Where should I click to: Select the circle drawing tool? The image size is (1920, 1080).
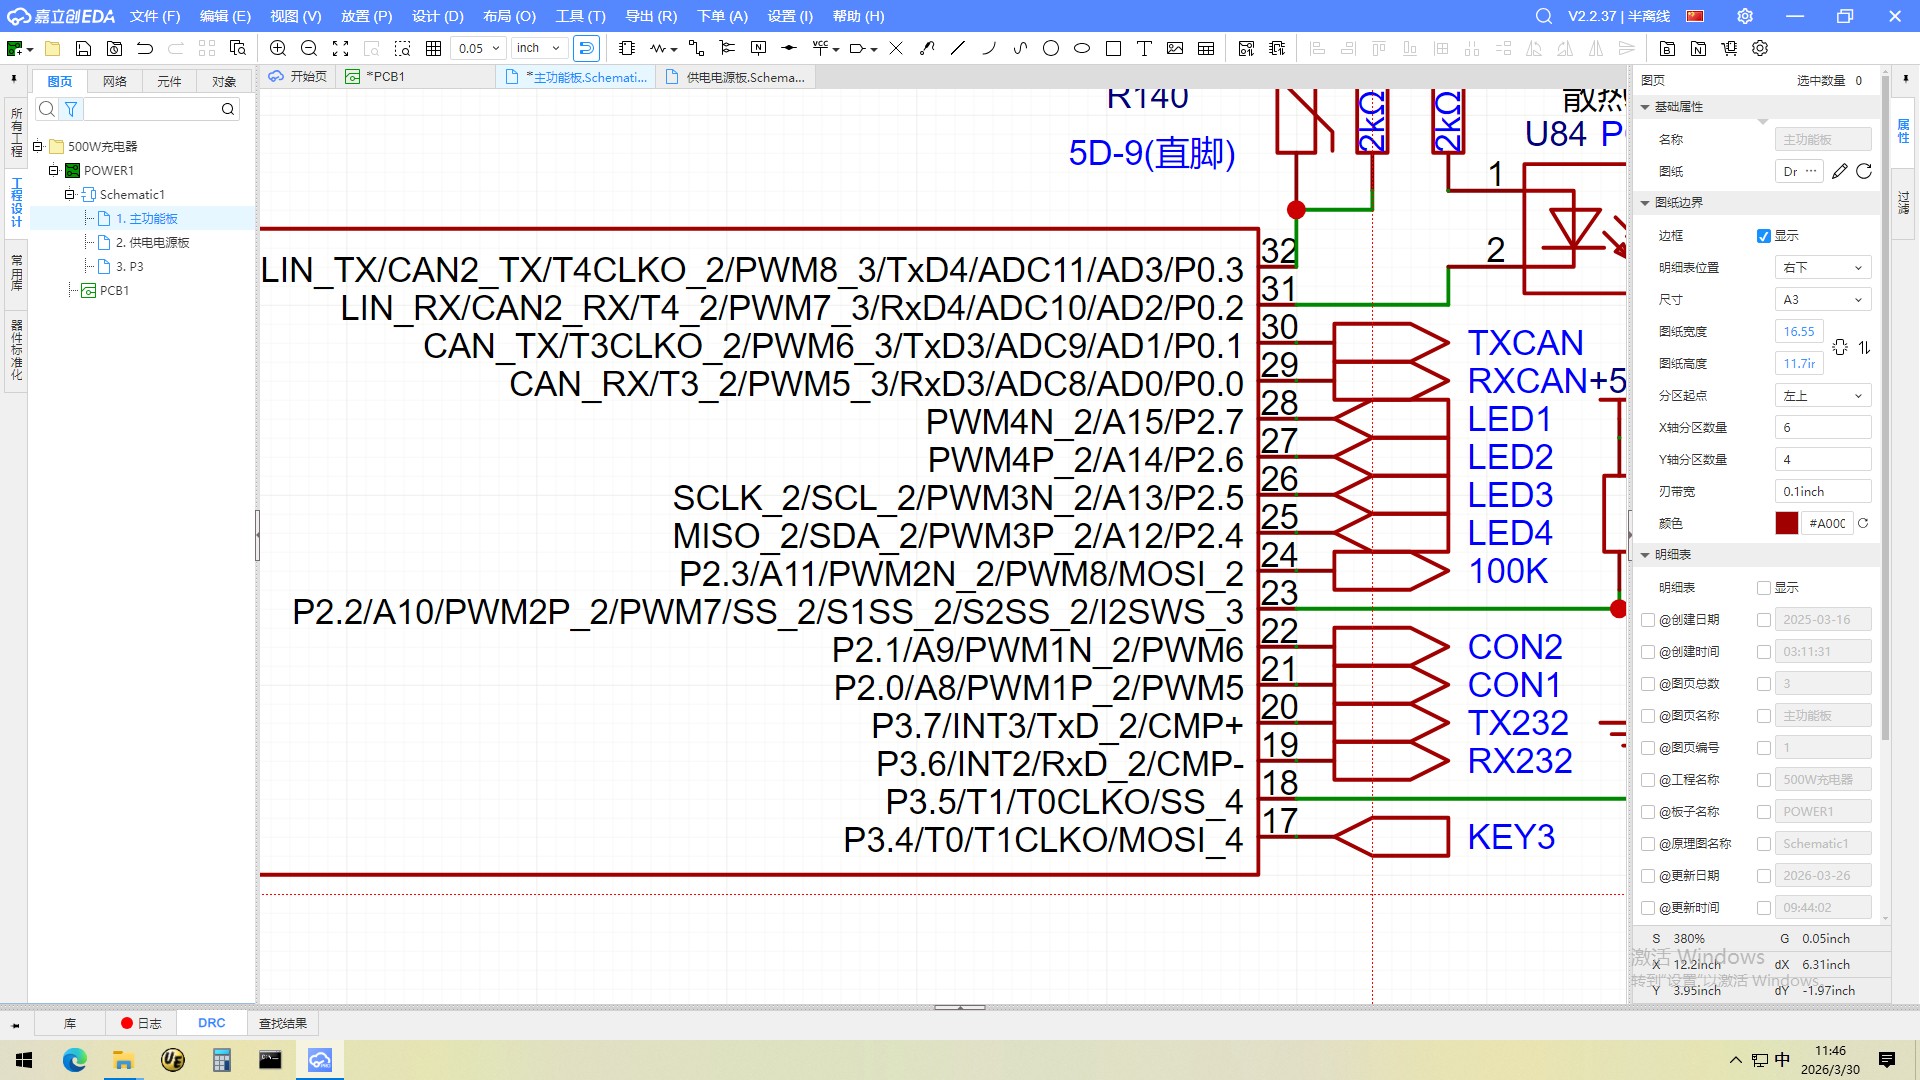point(1050,48)
